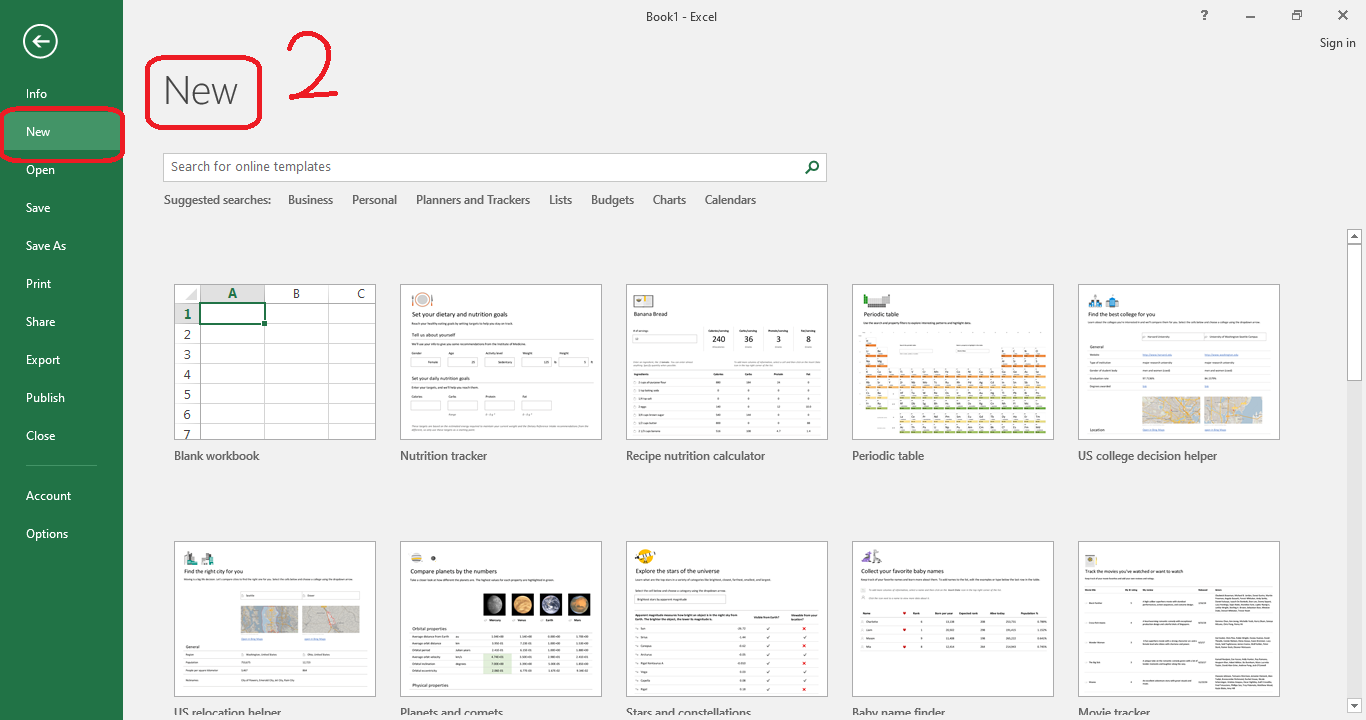This screenshot has height=720, width=1366.
Task: Click the 'Periodic table' caption text
Action: coord(888,456)
